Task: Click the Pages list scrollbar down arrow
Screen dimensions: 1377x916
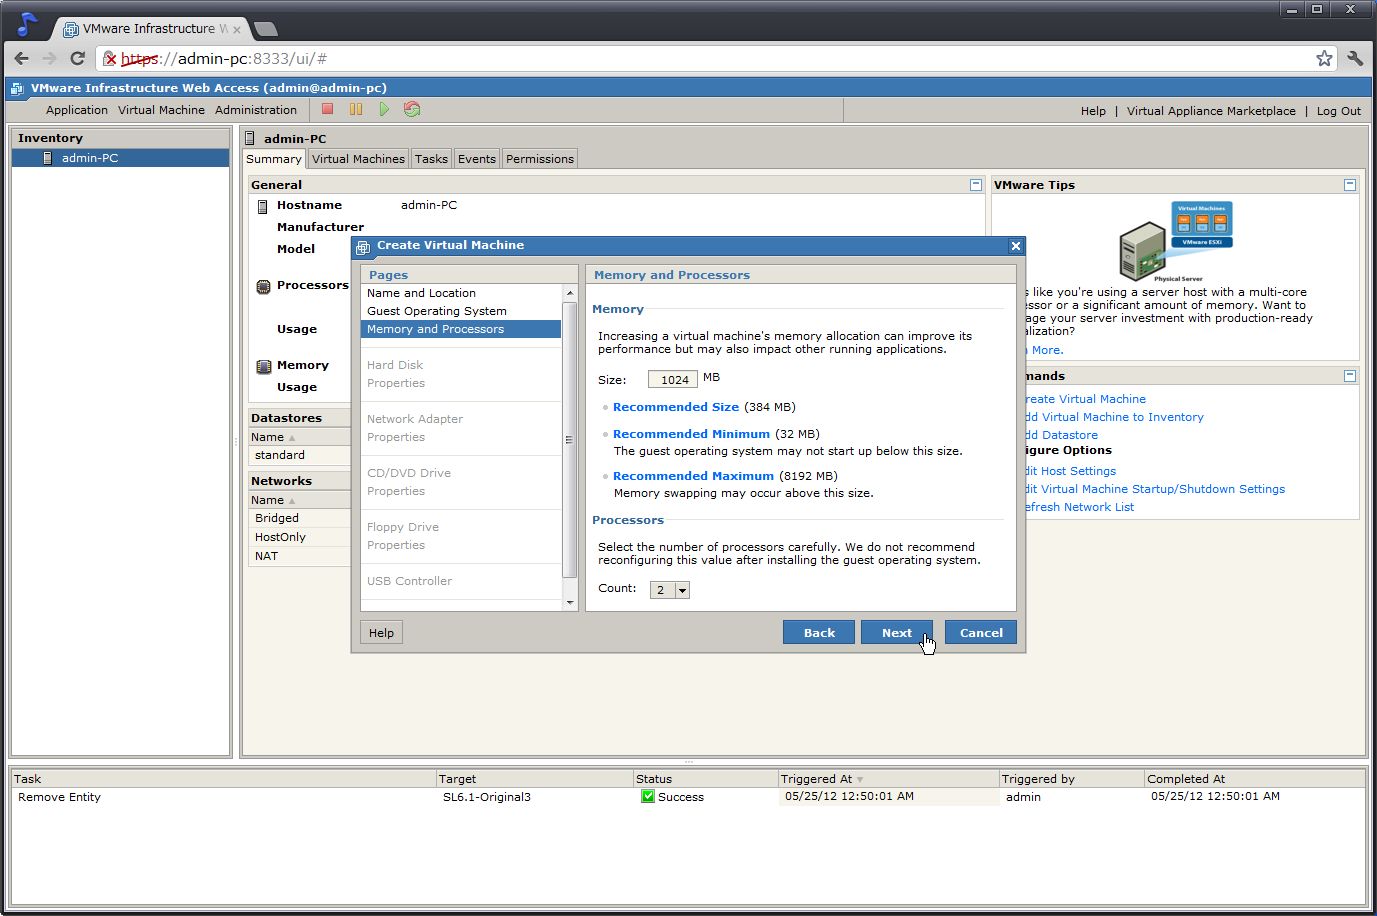Action: point(570,602)
